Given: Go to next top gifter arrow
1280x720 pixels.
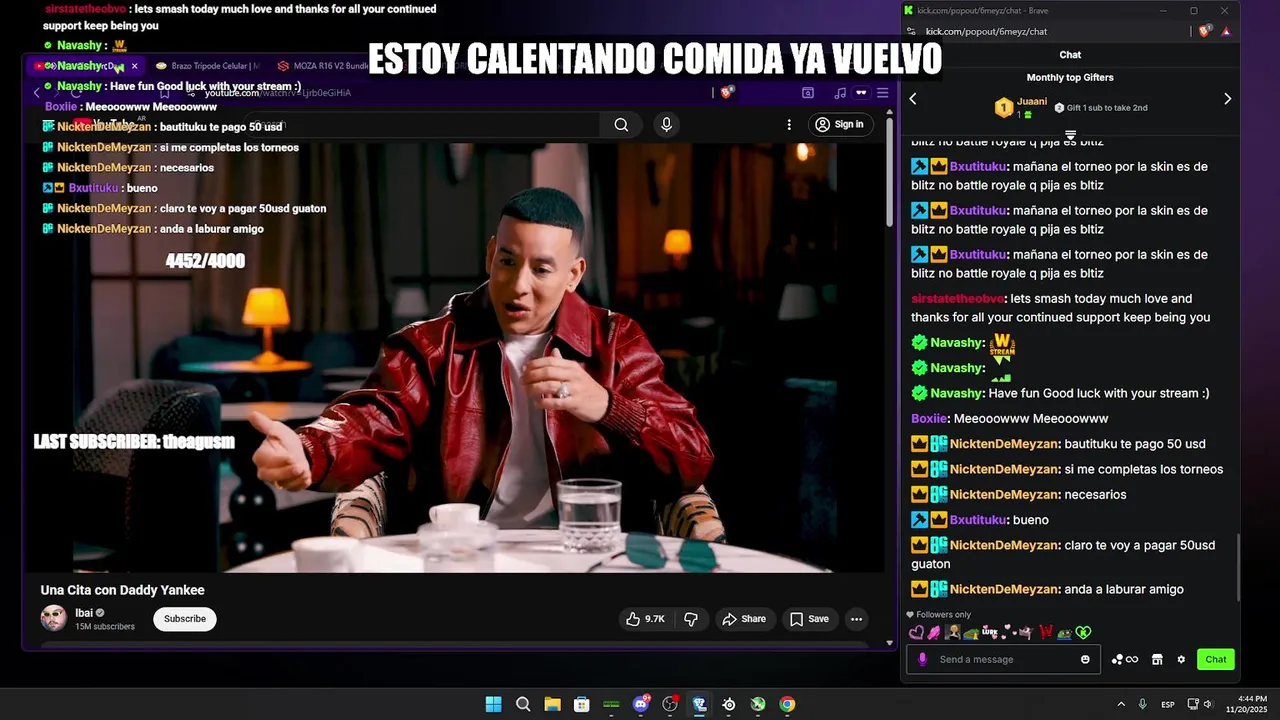Looking at the screenshot, I should tap(1227, 99).
